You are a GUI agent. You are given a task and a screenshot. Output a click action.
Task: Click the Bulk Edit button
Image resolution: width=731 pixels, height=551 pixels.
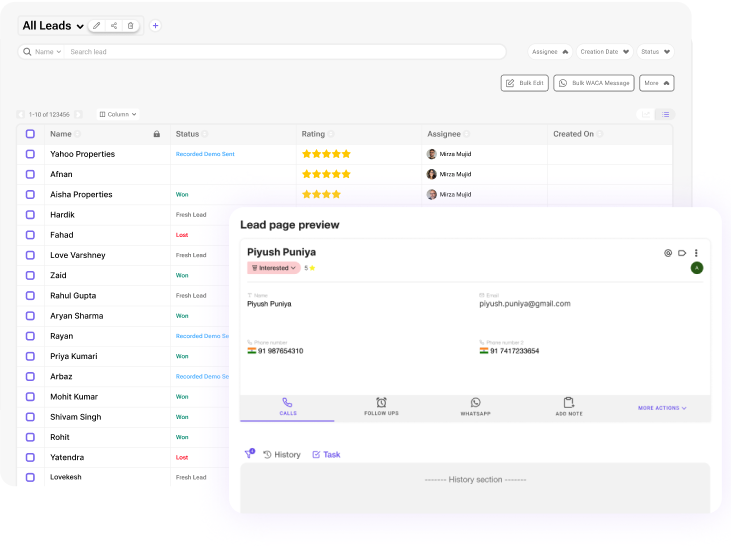524,83
